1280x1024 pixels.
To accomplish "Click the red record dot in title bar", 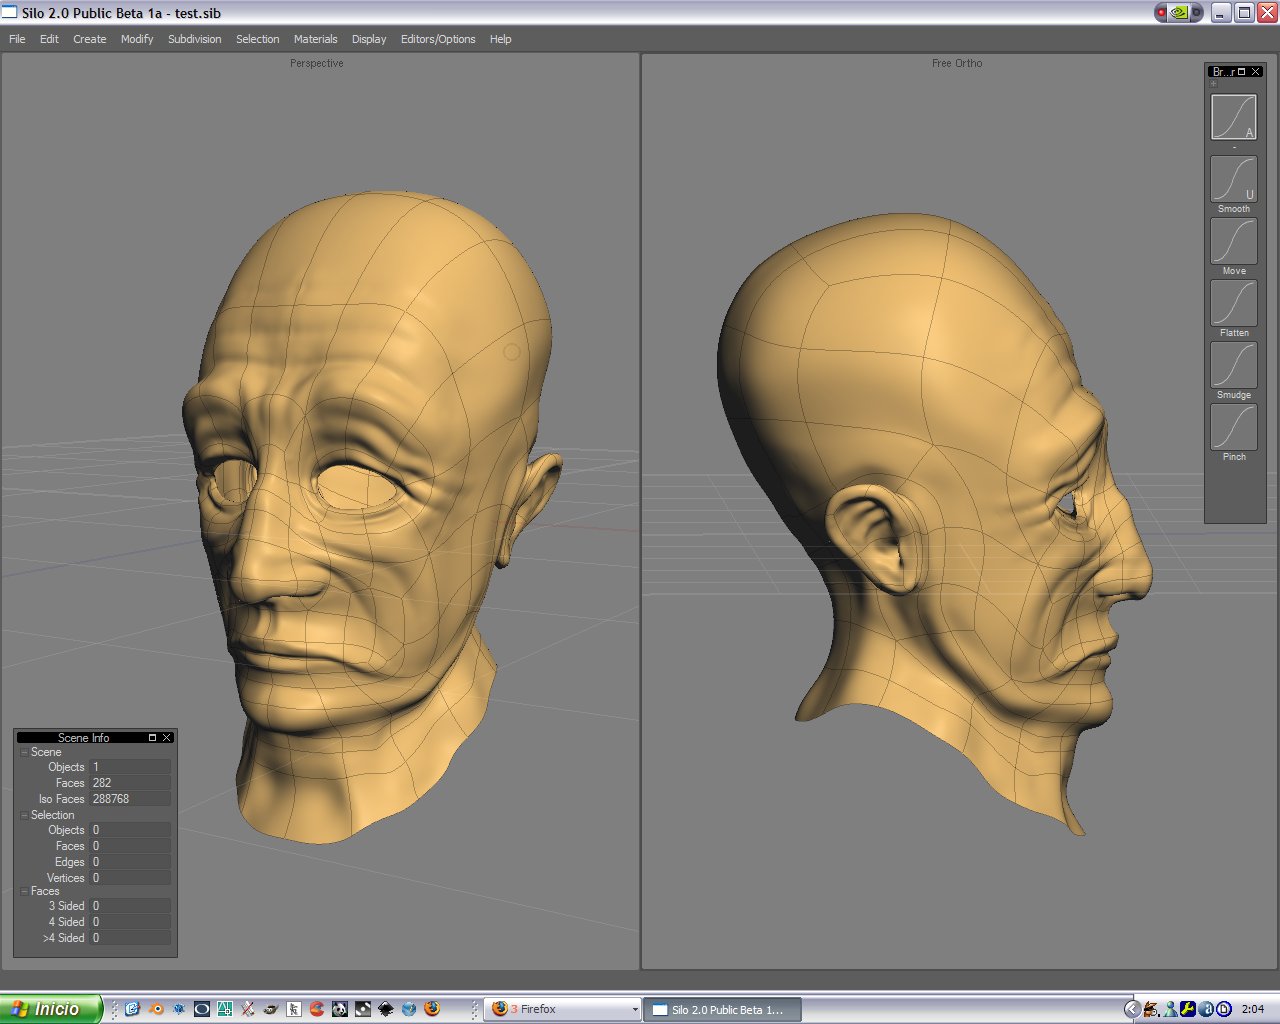I will (1162, 13).
